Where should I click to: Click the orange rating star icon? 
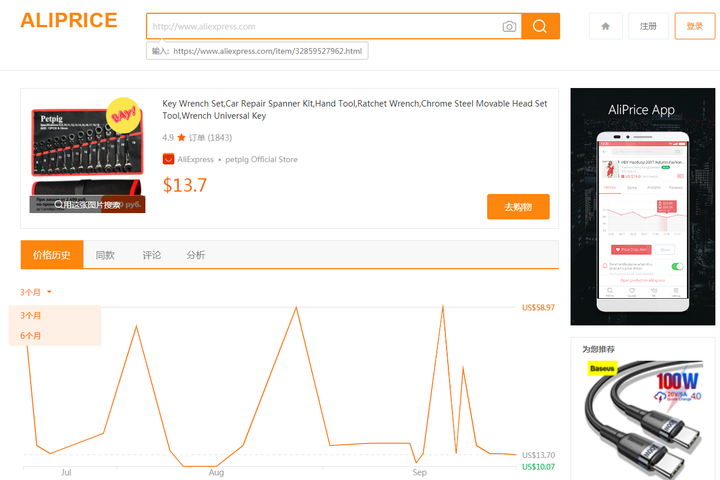181,137
